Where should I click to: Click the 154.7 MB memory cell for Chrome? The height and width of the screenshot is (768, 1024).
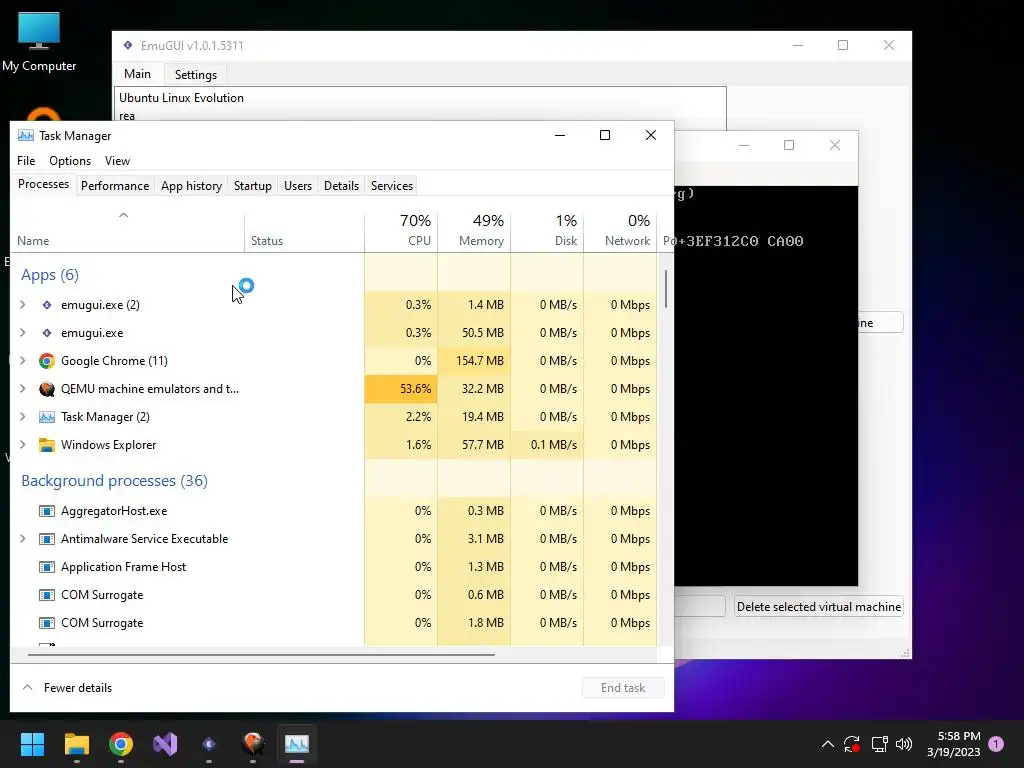click(474, 361)
